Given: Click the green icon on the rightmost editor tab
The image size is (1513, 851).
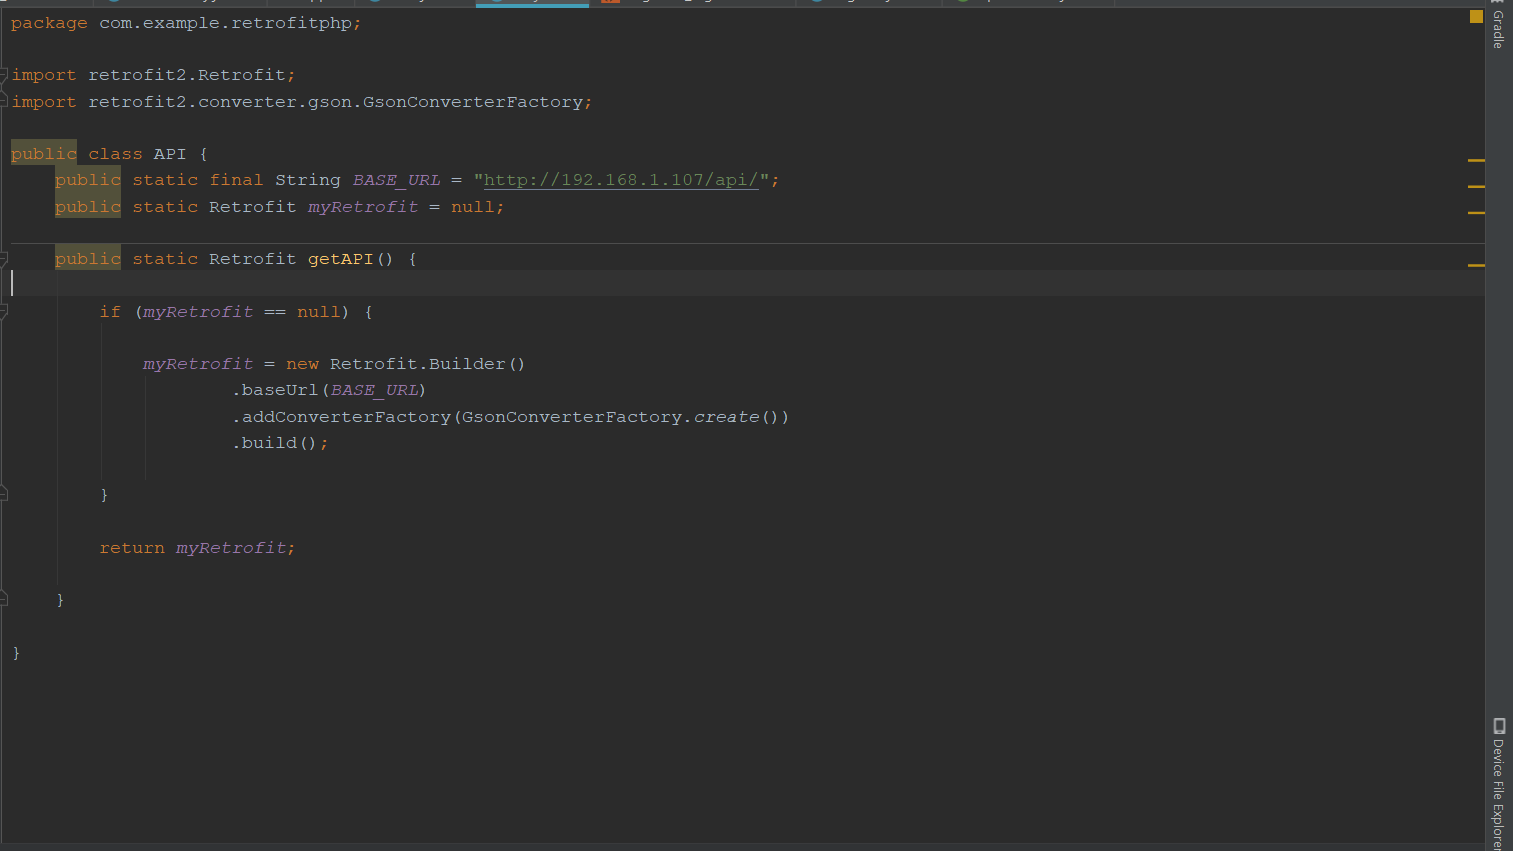Looking at the screenshot, I should (962, 3).
